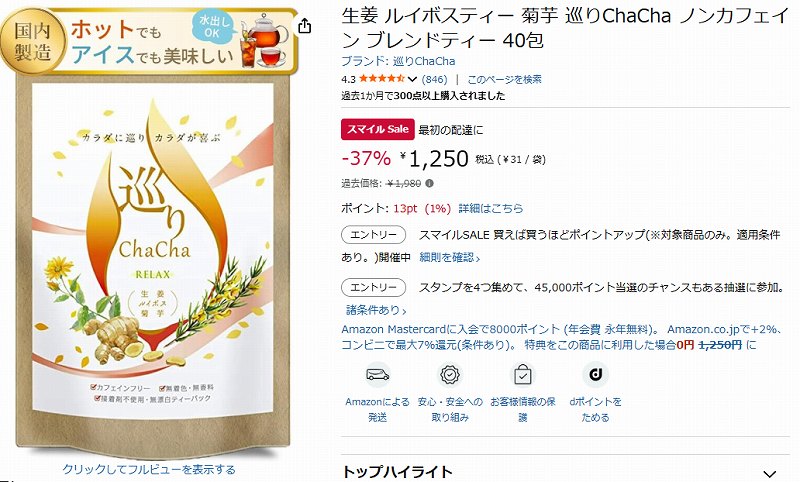Open the rating breakdown dropdown arrow
This screenshot has width=800, height=482.
(412, 80)
